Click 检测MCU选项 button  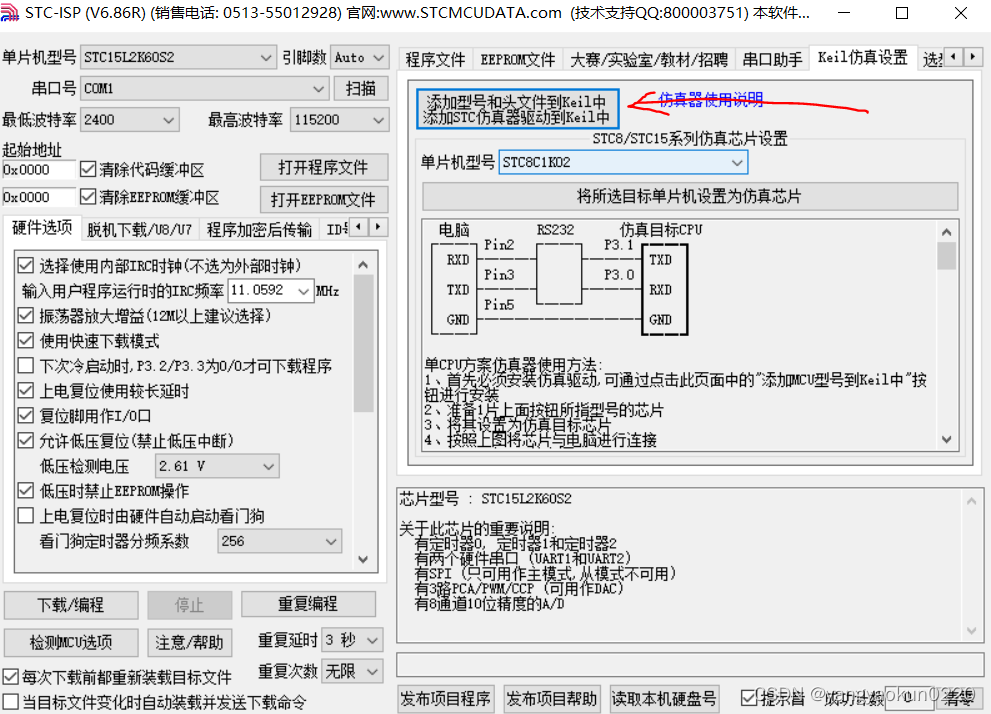(71, 643)
